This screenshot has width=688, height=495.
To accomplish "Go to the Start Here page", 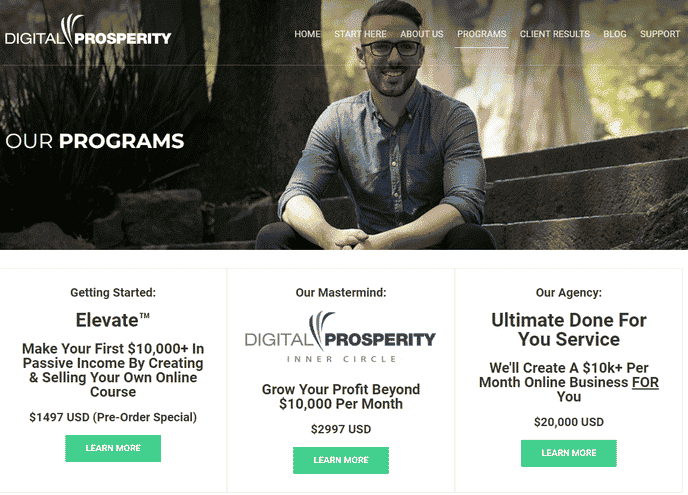I will (x=360, y=34).
